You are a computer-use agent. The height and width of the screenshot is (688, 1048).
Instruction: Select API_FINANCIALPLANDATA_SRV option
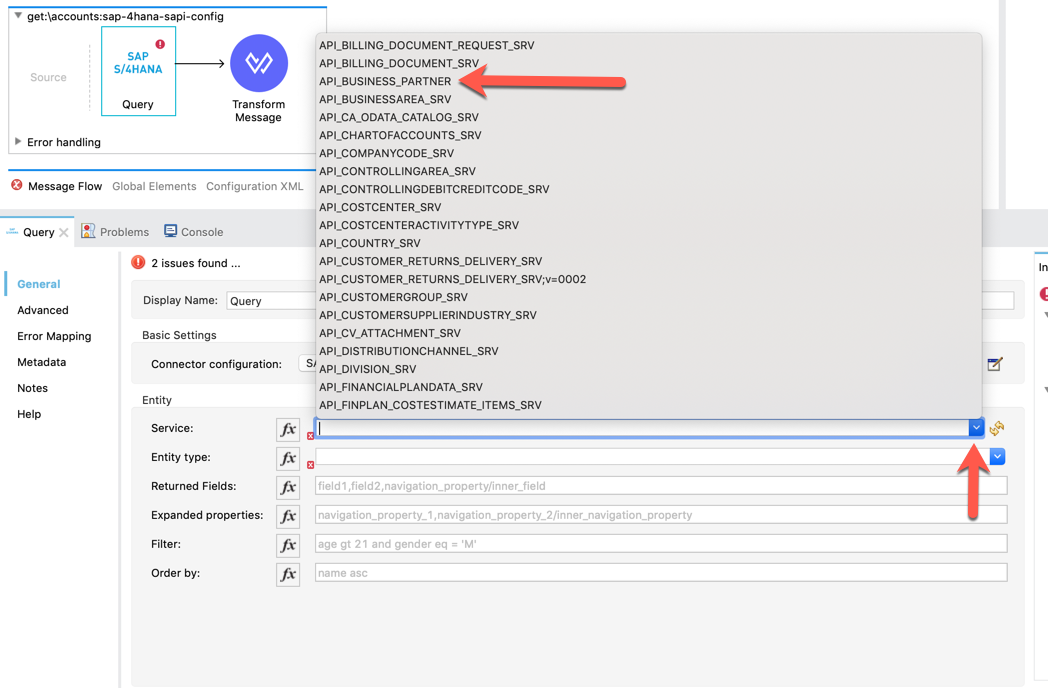point(400,388)
